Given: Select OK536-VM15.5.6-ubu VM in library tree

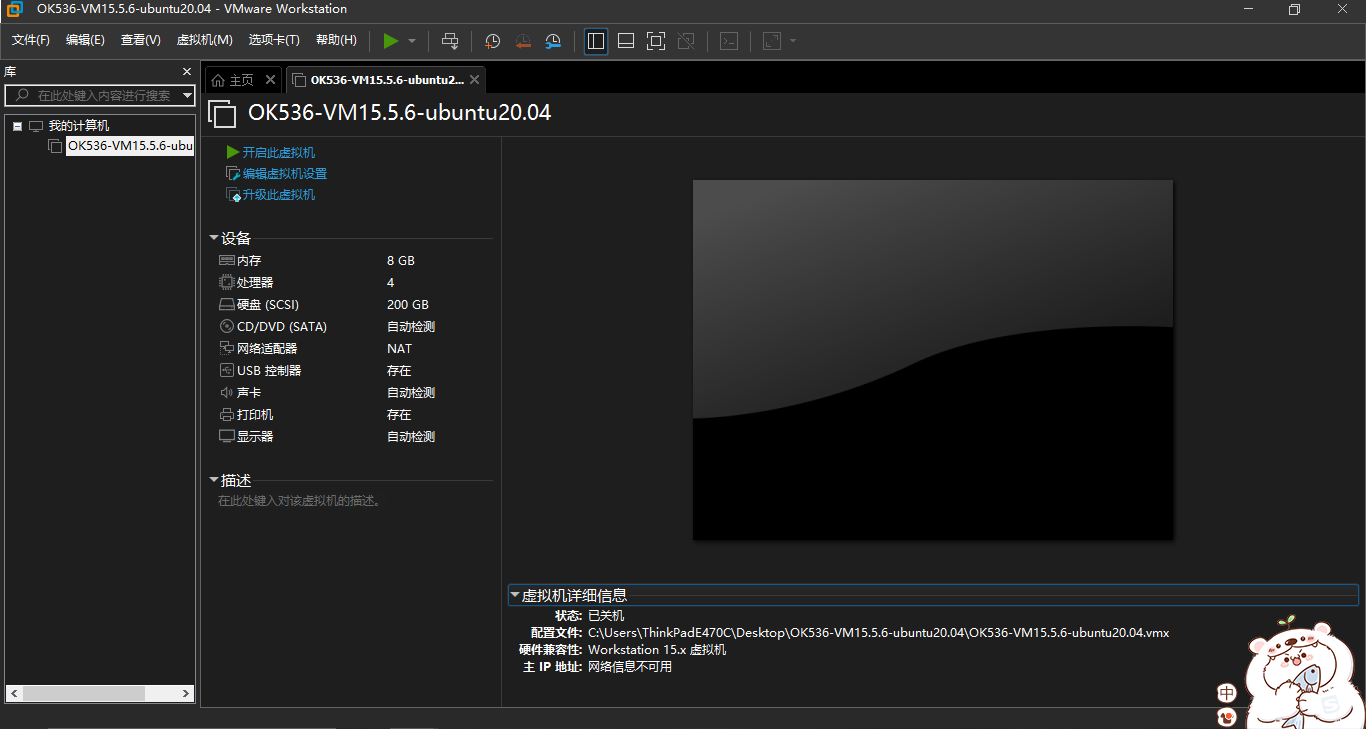Looking at the screenshot, I should pos(130,146).
